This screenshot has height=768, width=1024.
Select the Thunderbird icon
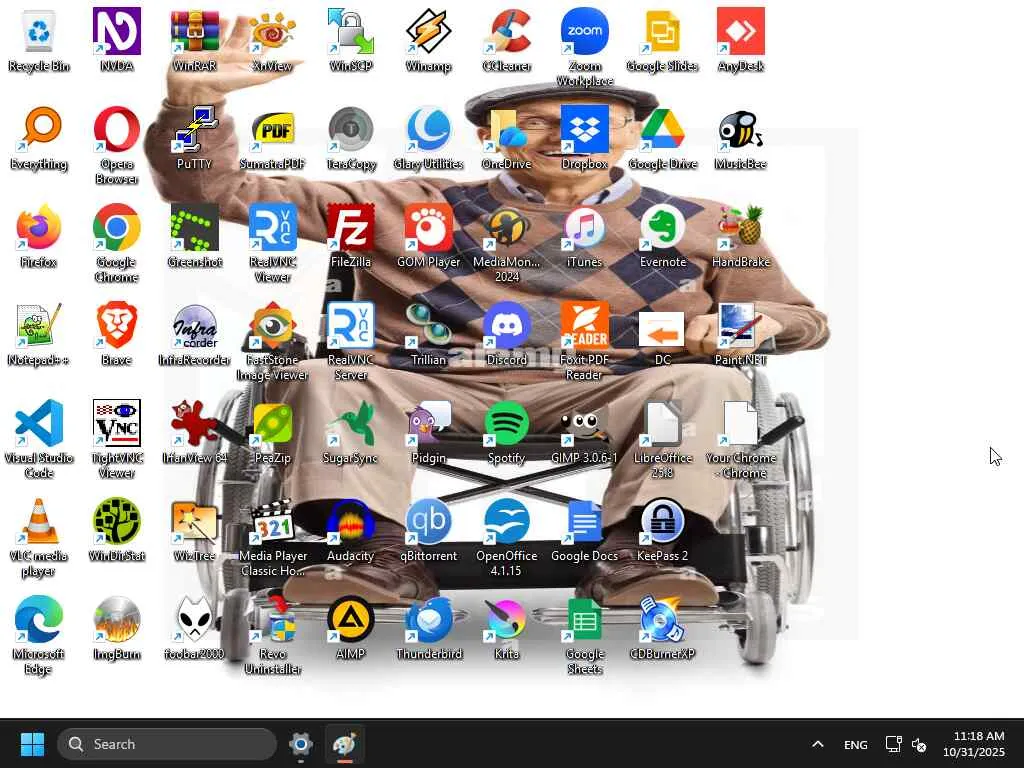click(428, 628)
